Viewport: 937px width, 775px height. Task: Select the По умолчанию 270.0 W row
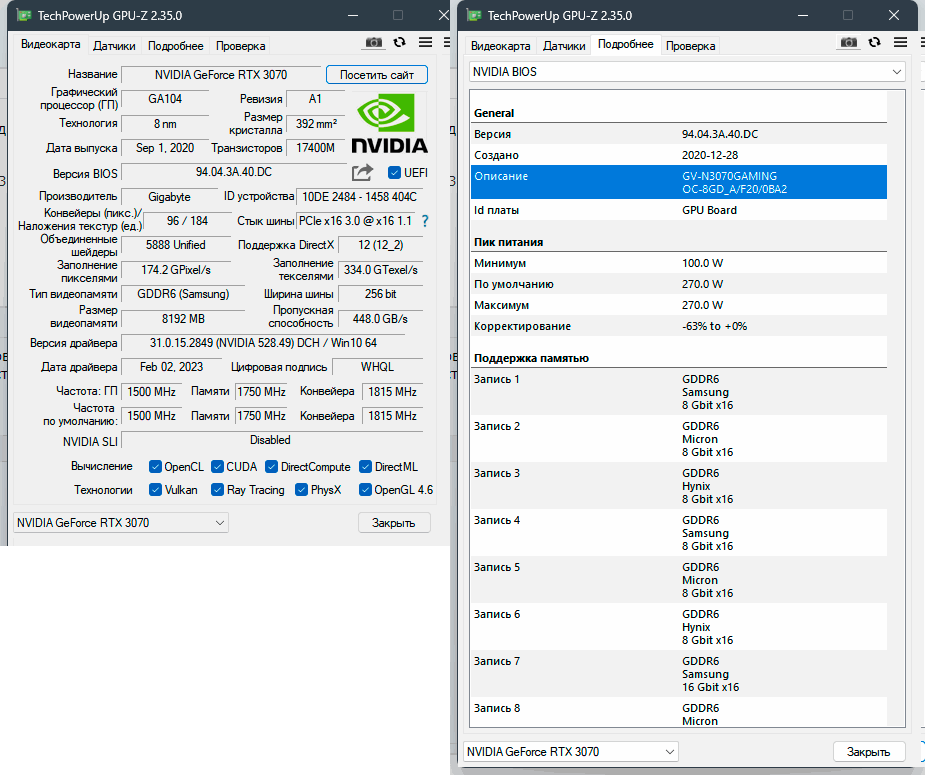[x=679, y=284]
